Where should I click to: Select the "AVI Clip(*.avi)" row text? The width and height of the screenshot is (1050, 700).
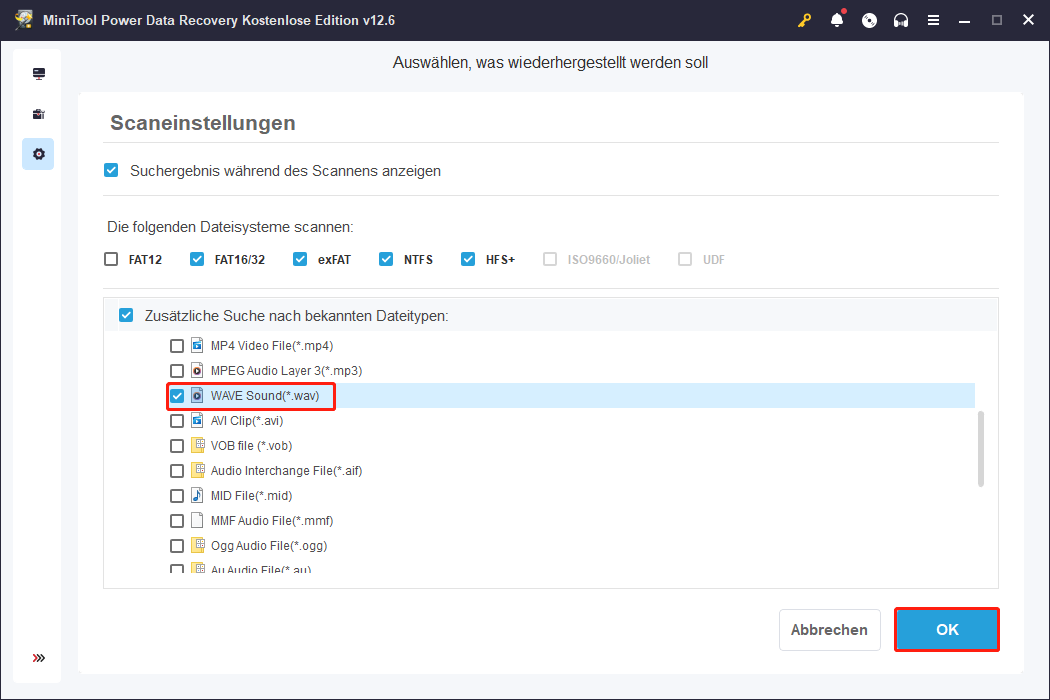pyautogui.click(x=247, y=421)
